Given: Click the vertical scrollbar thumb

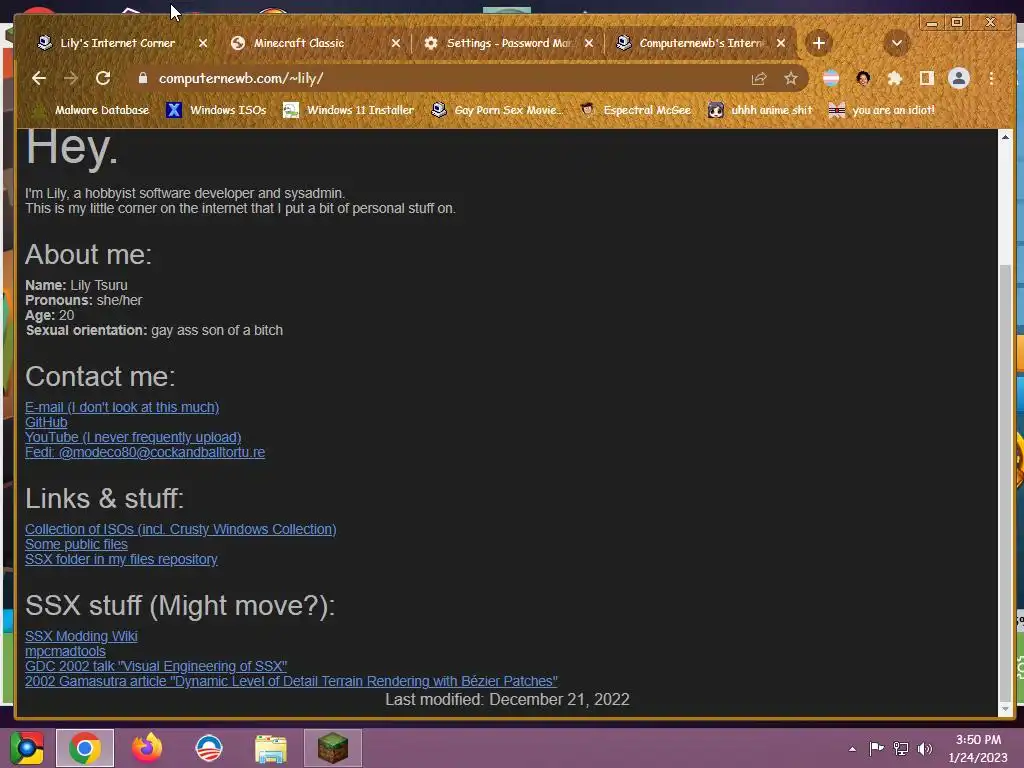Looking at the screenshot, I should (1005, 482).
